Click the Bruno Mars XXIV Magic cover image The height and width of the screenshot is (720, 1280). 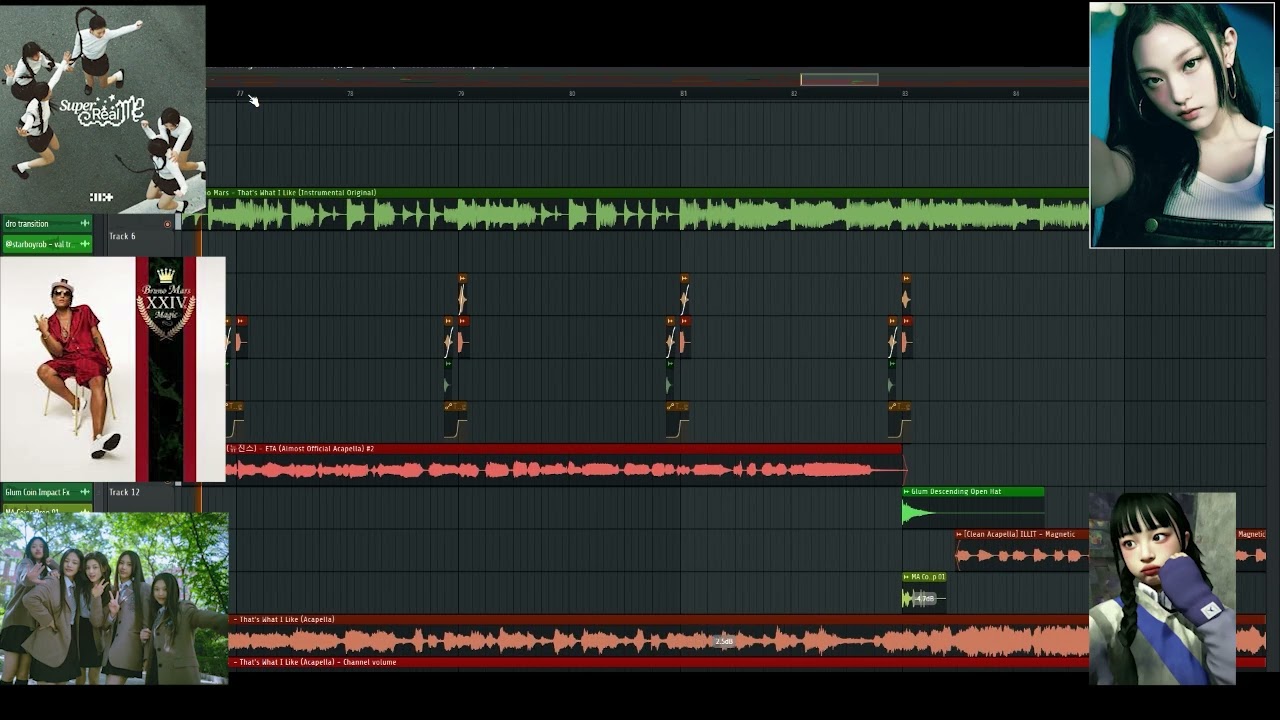[113, 369]
